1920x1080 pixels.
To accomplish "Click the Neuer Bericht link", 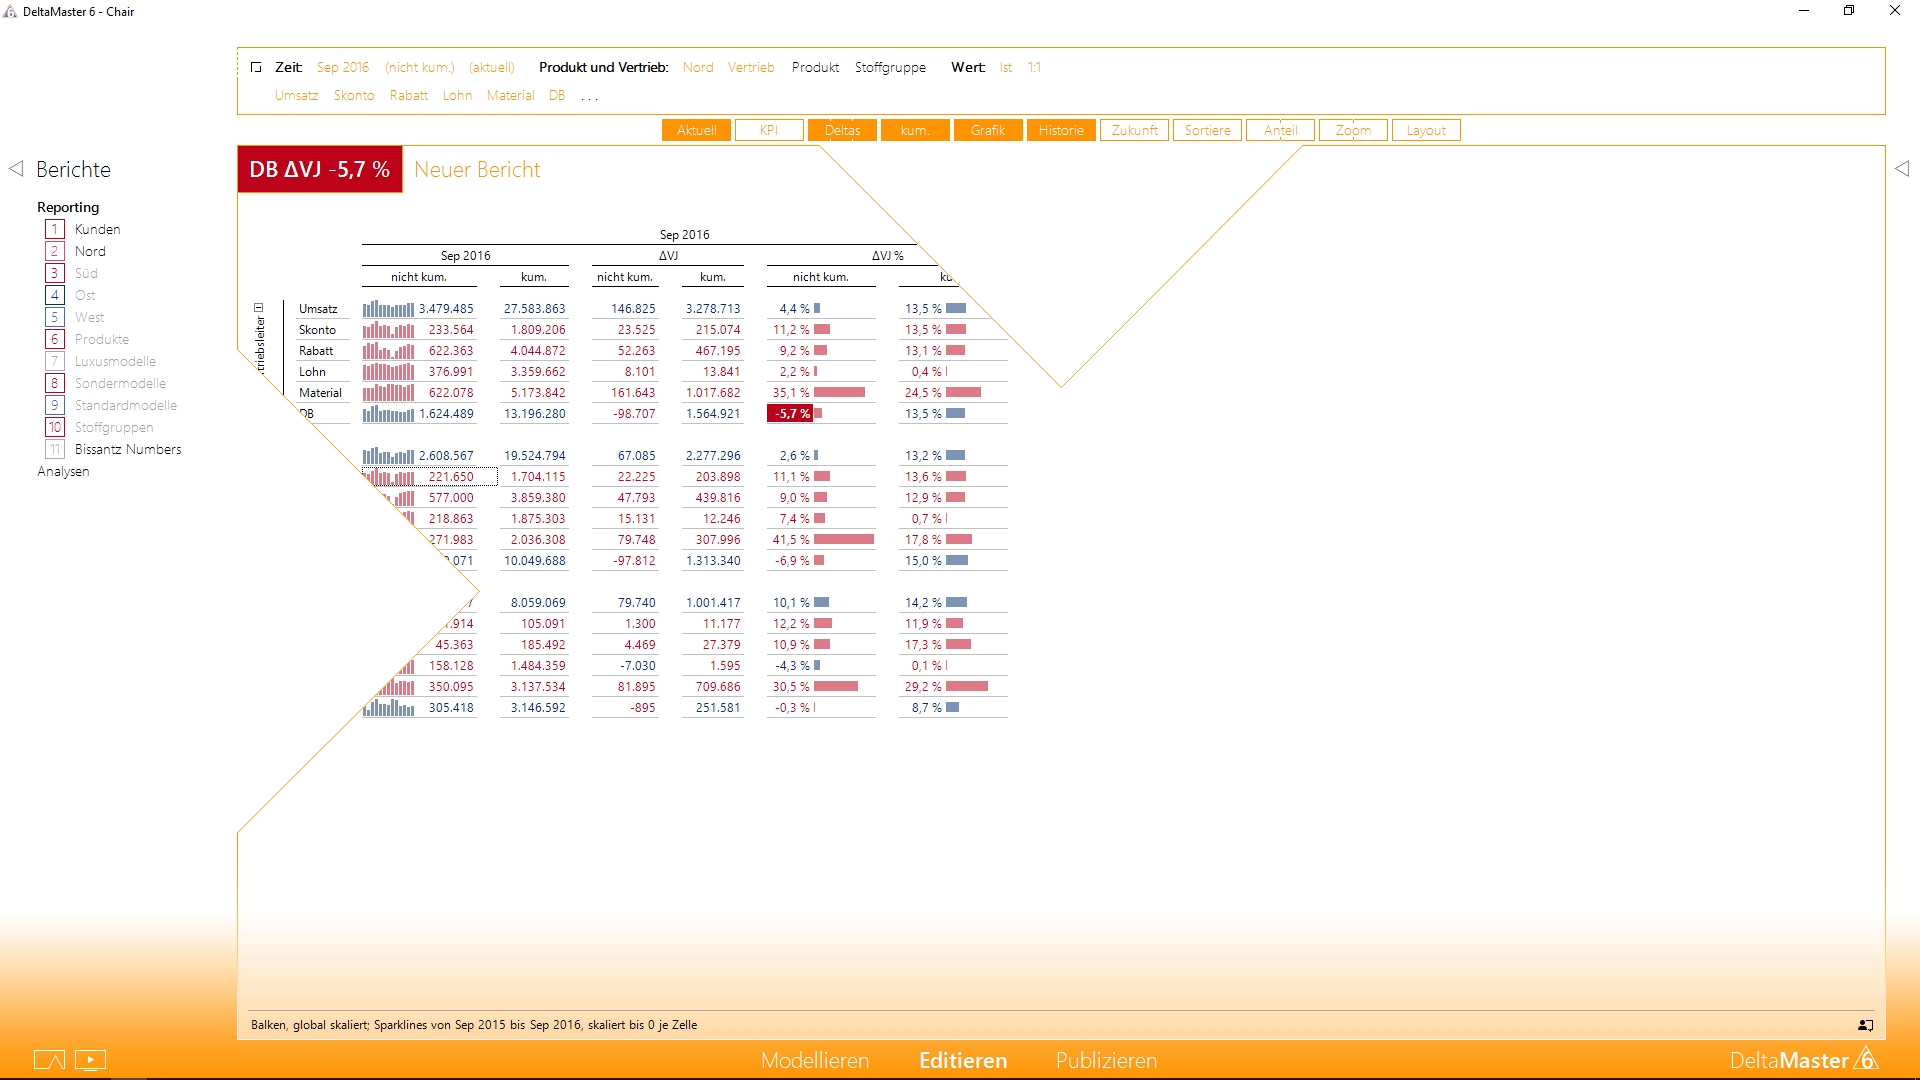I will click(x=477, y=170).
